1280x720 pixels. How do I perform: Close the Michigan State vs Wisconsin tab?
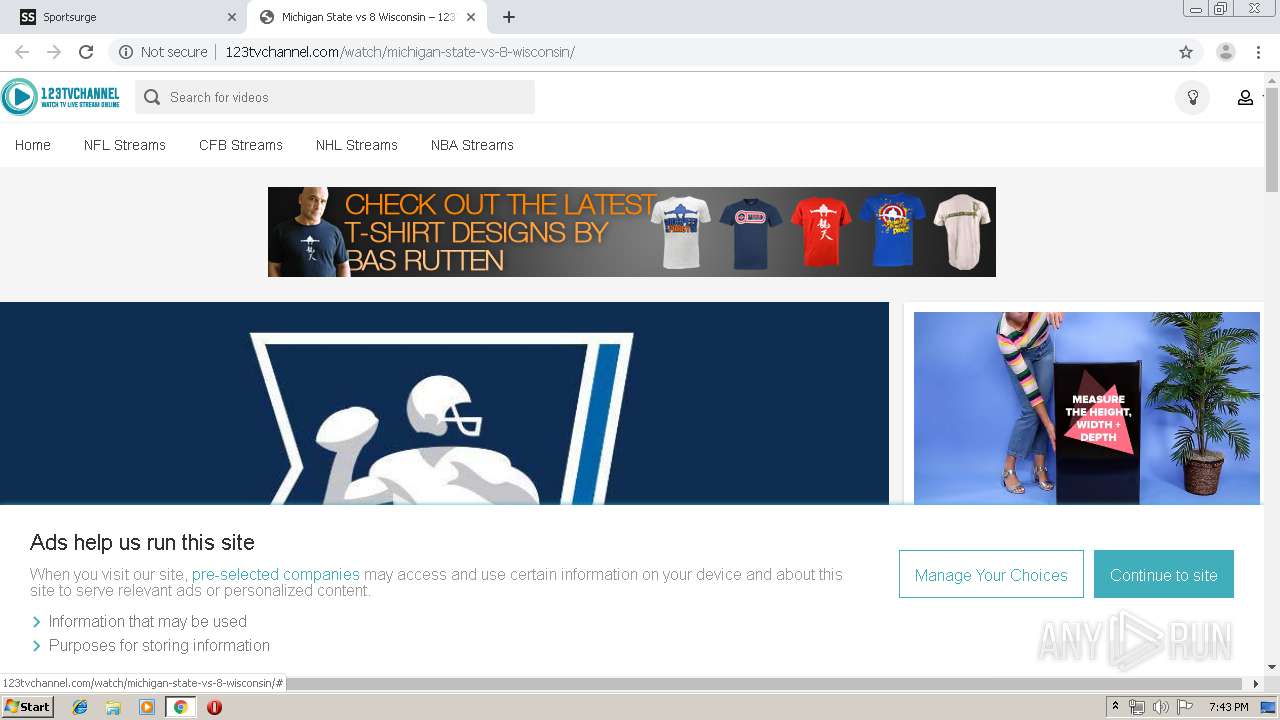470,17
